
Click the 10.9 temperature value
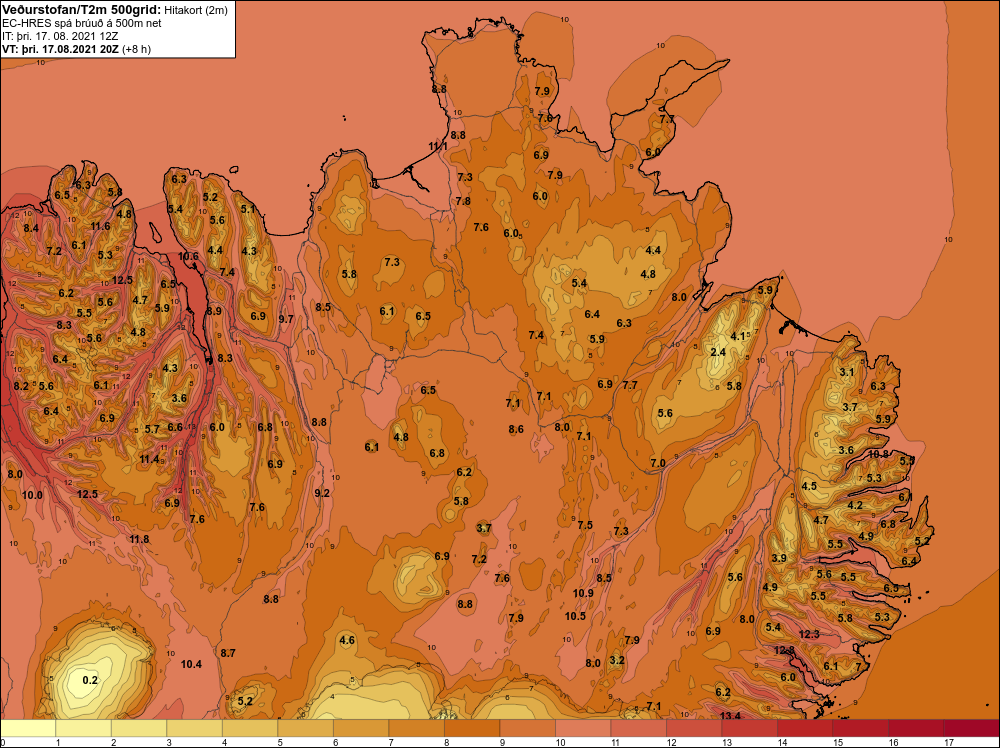(583, 593)
